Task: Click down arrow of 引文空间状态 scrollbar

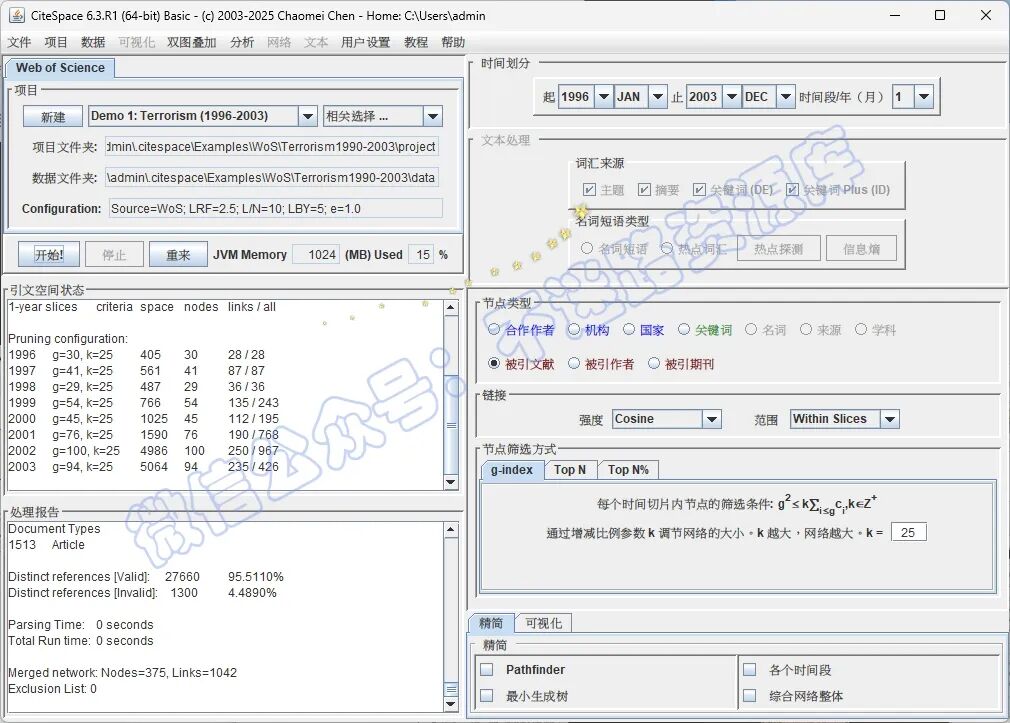Action: coord(451,482)
